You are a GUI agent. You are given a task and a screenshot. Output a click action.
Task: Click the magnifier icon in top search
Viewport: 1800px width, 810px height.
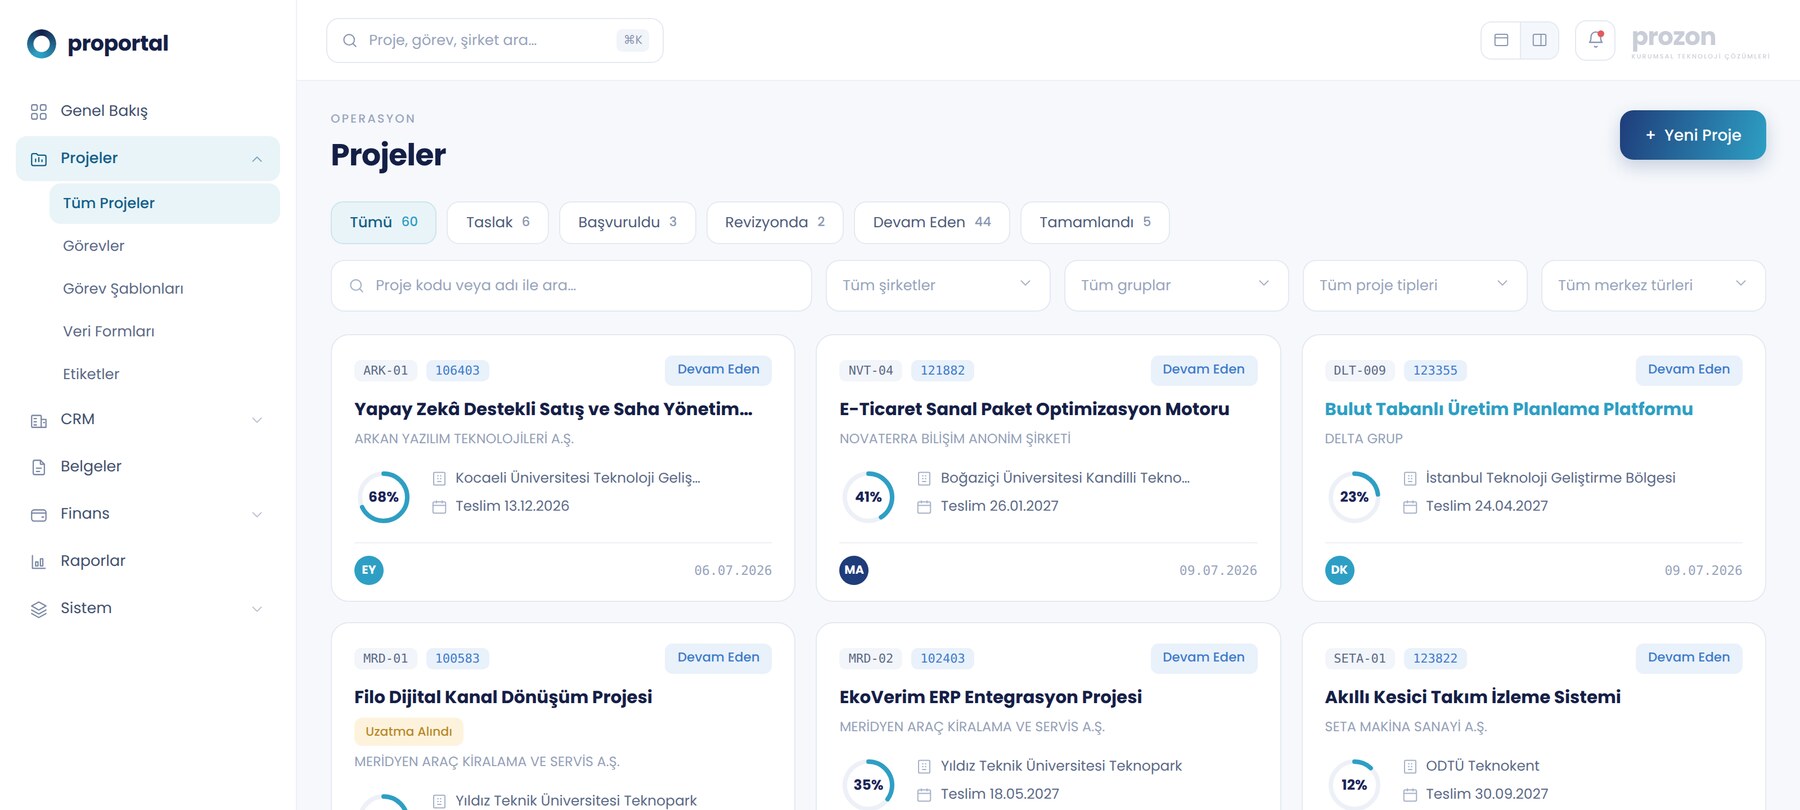350,40
